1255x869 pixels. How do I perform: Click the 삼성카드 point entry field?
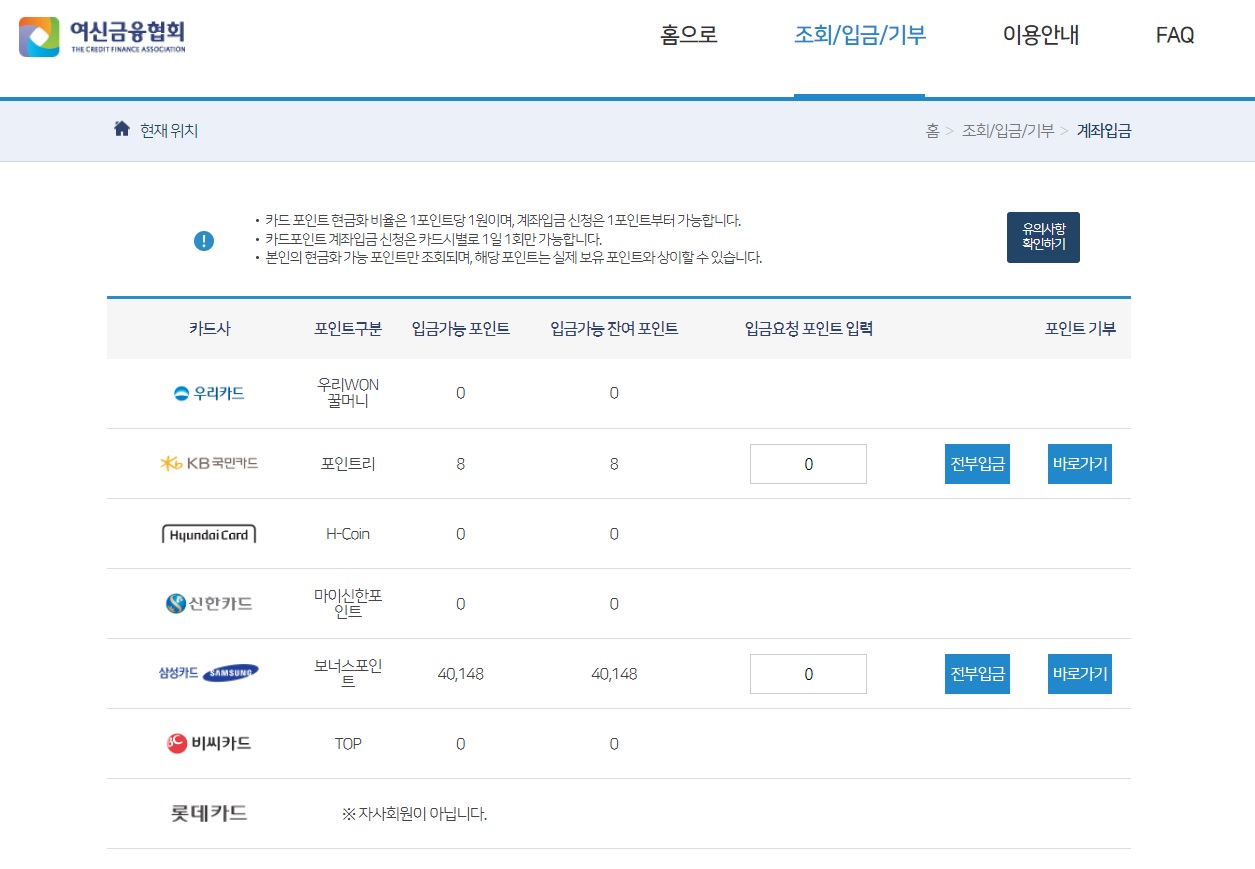coord(808,673)
